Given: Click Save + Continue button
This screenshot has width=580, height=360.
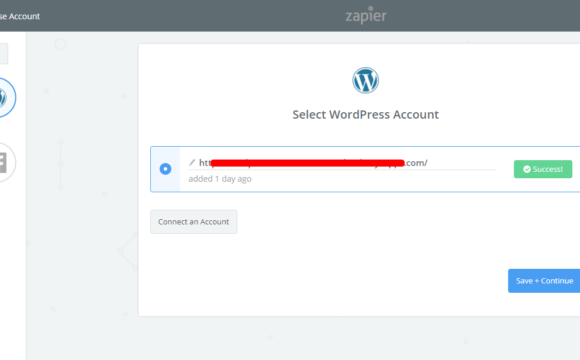Looking at the screenshot, I should point(544,281).
